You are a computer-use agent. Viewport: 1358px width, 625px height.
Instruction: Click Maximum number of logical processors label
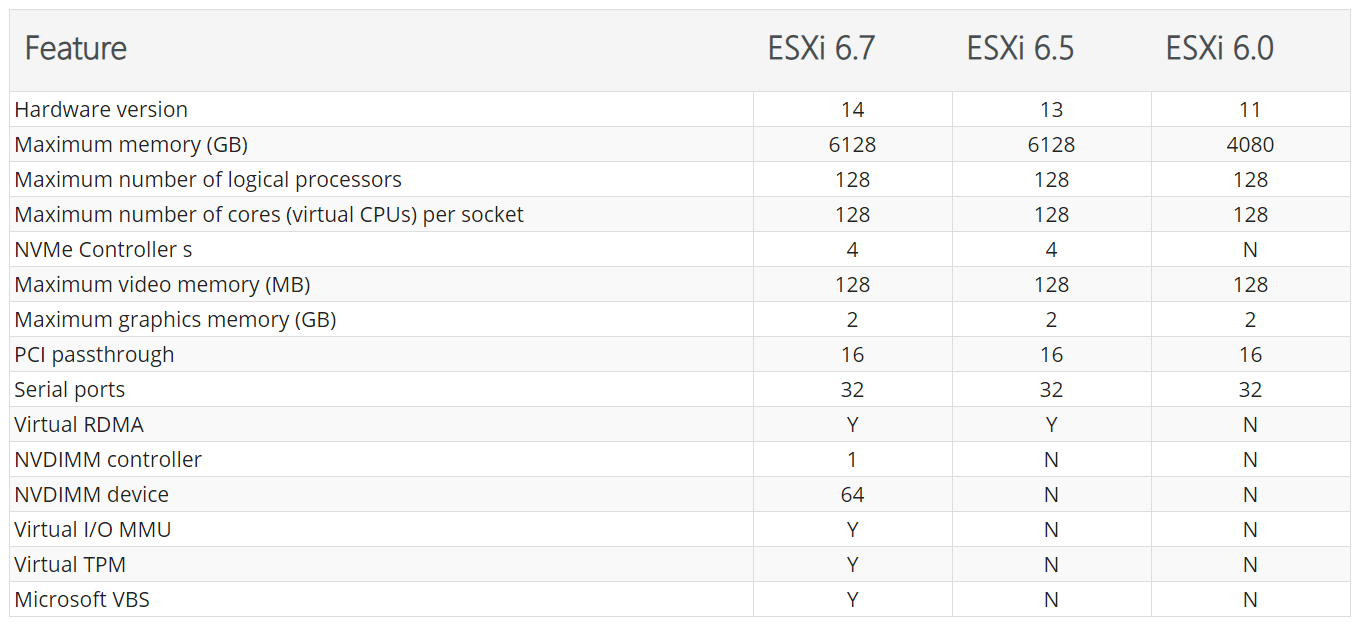point(208,180)
